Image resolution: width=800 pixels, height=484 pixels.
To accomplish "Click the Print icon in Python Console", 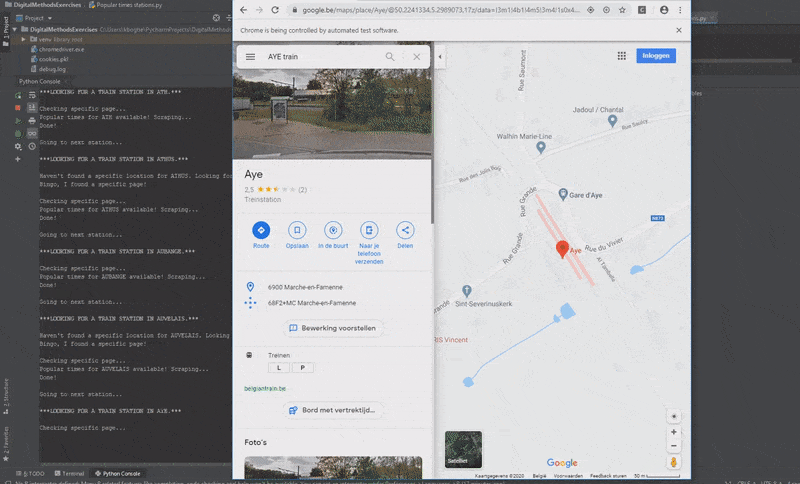I will pos(32,121).
